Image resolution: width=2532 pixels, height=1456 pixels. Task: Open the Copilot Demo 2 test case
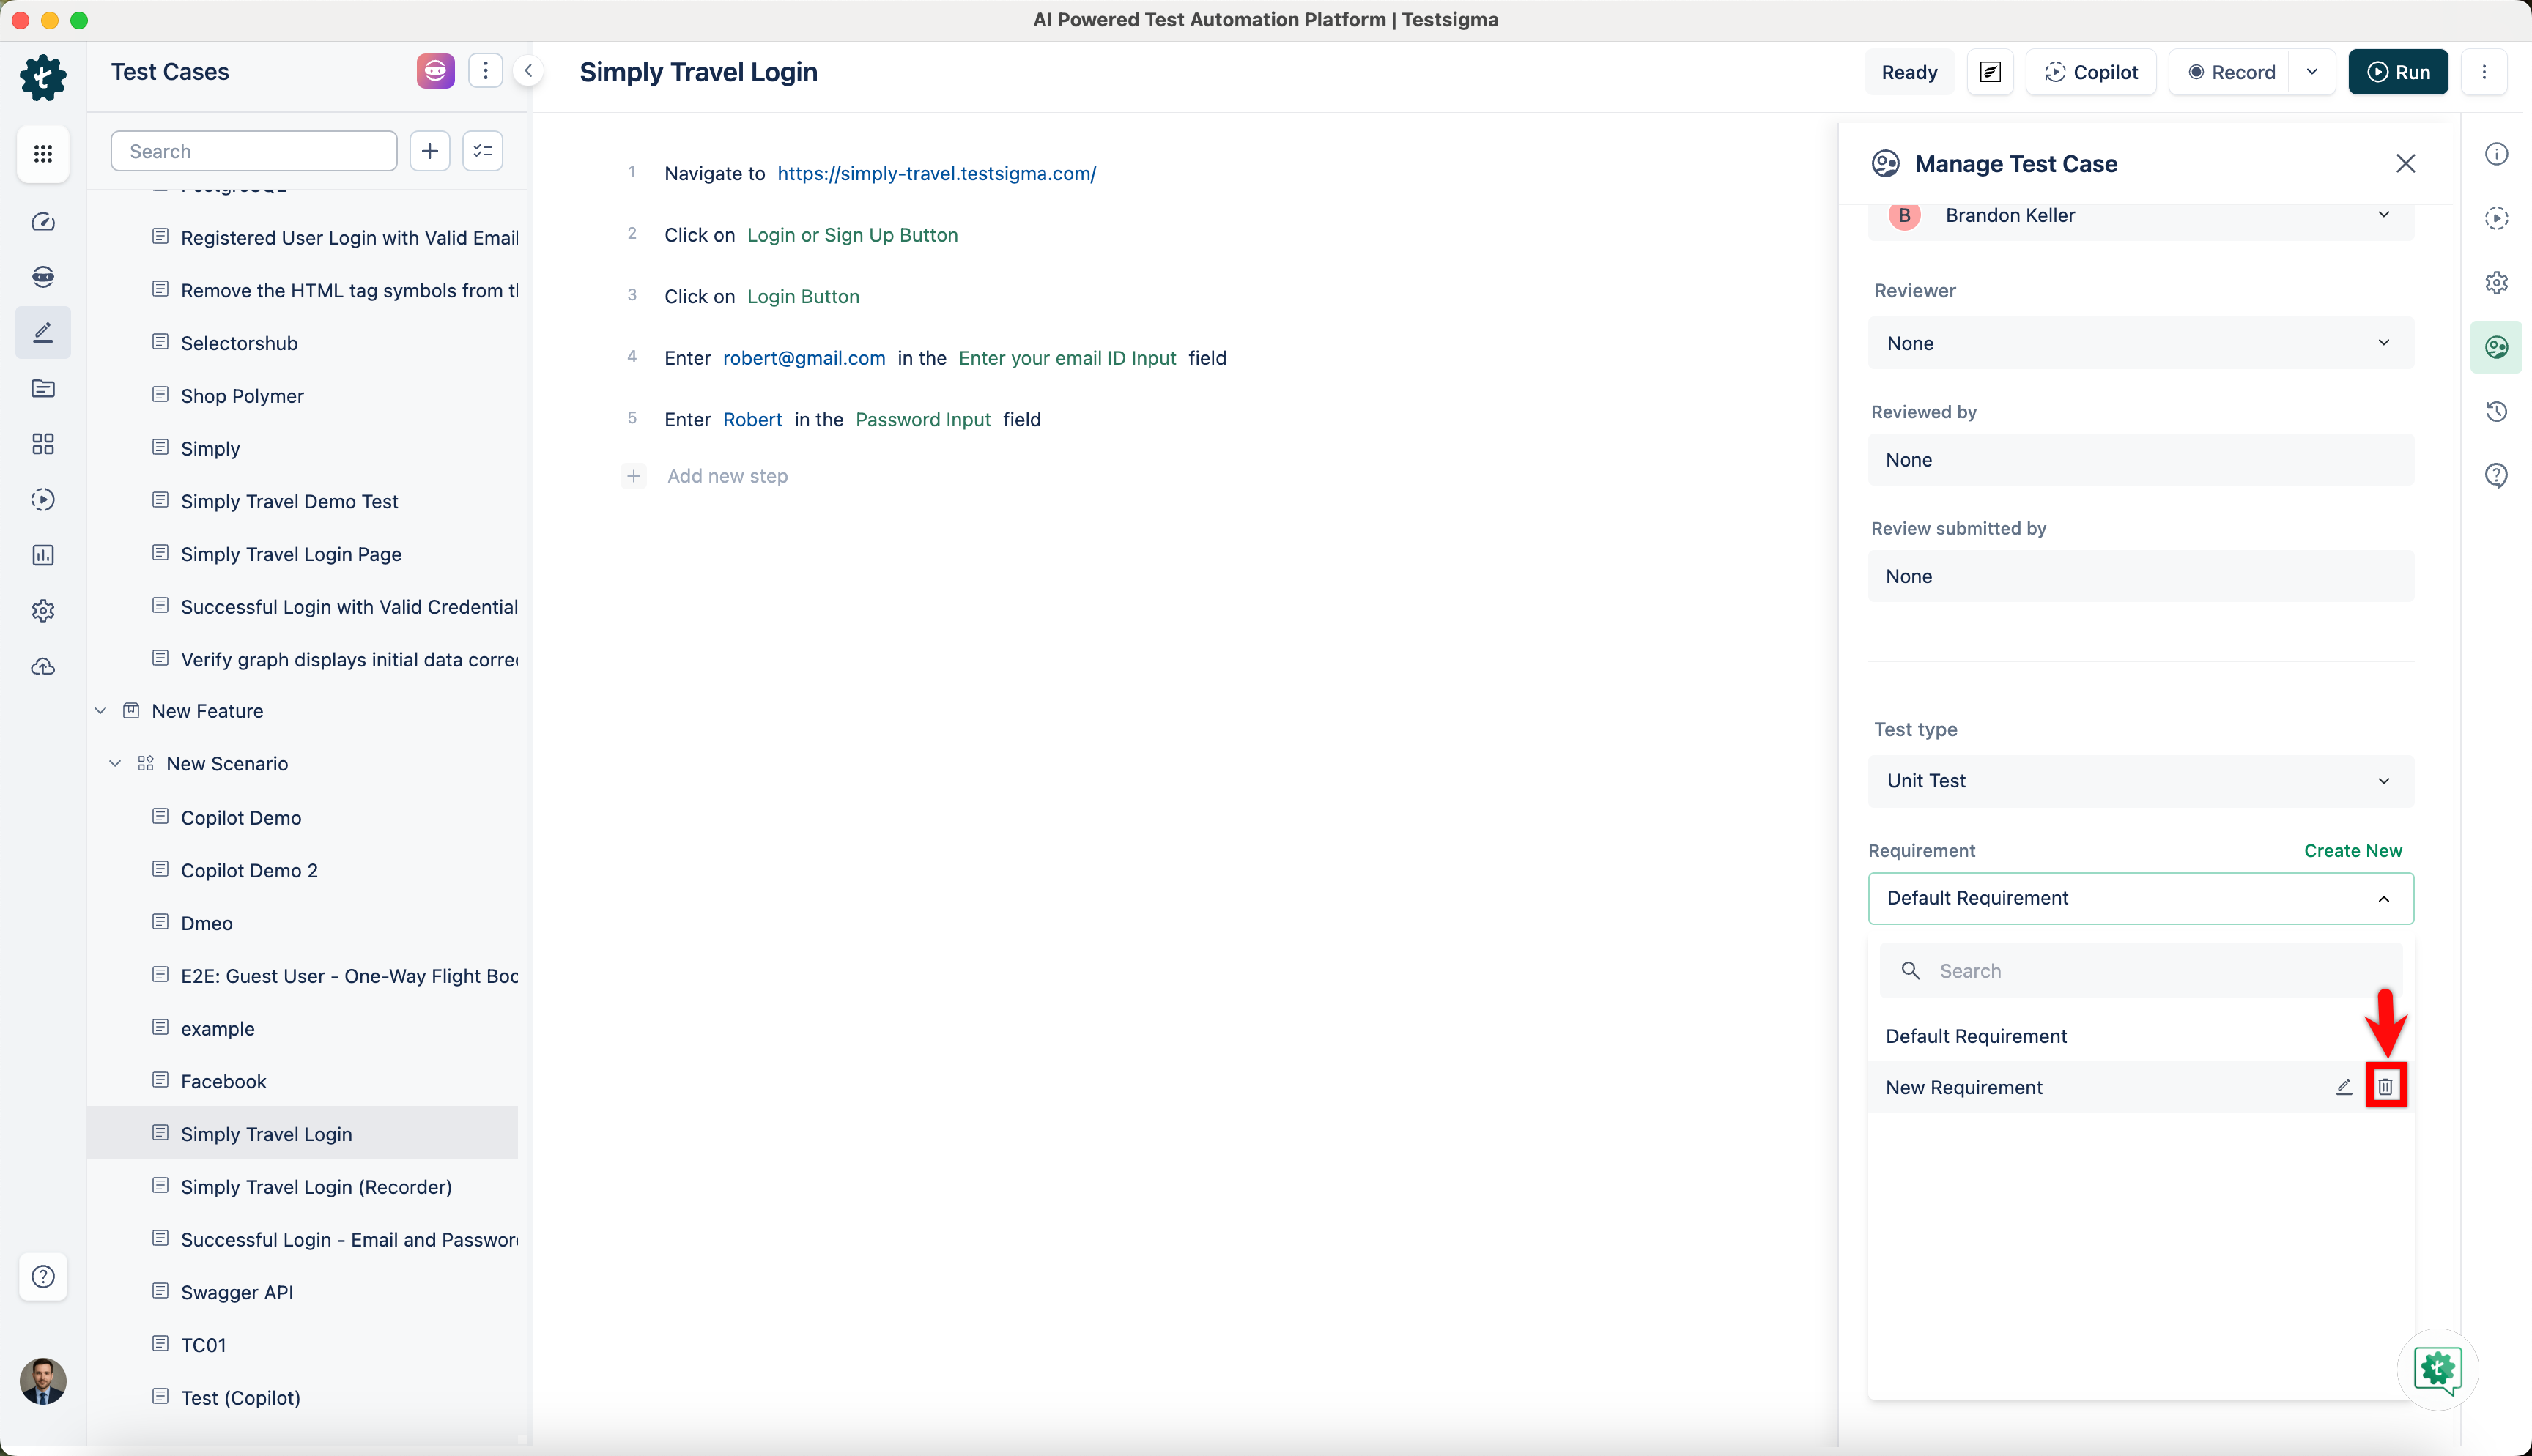point(249,870)
